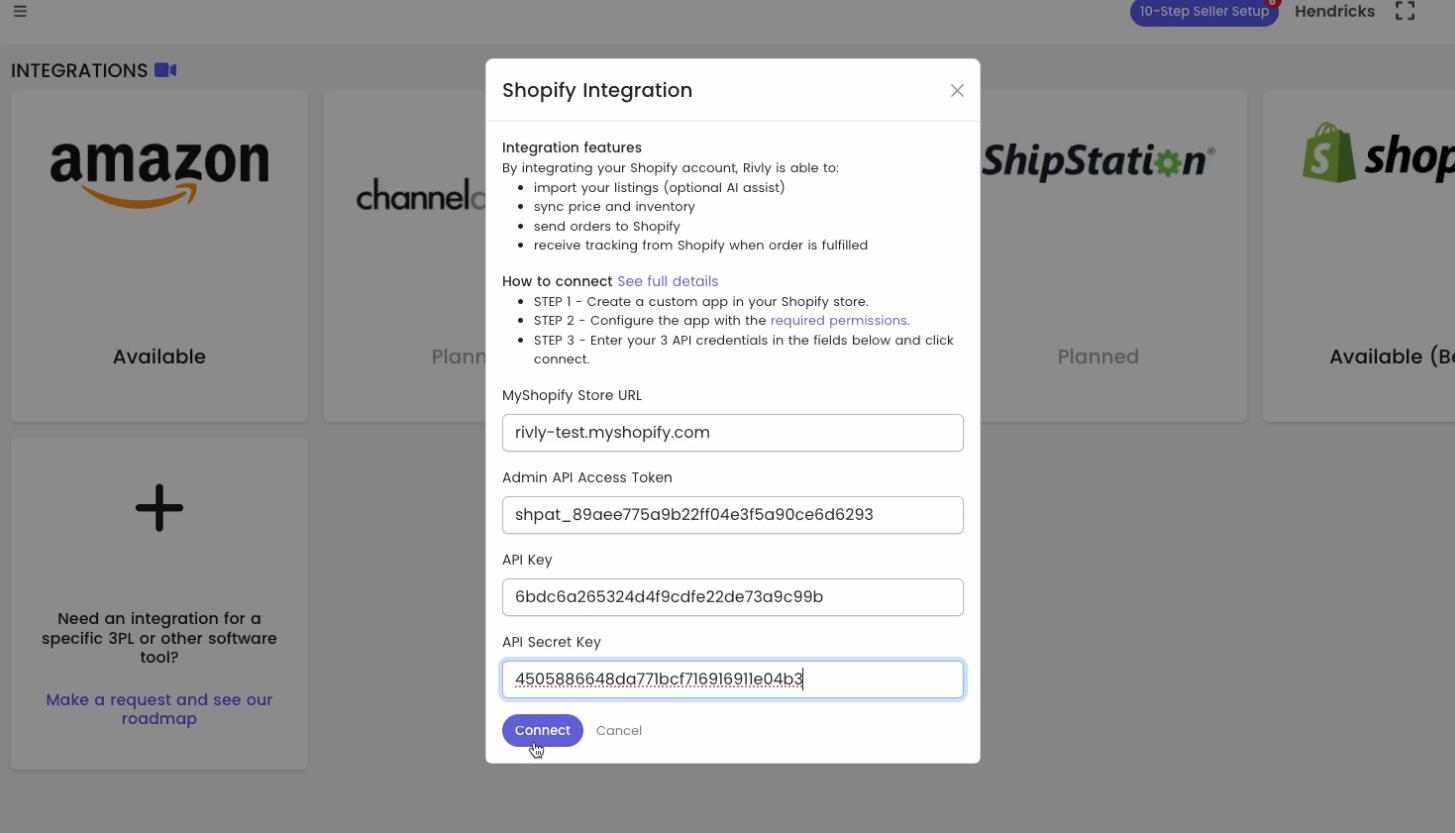The width and height of the screenshot is (1455, 833).
Task: Open the Hendricks account menu
Action: 1334,12
